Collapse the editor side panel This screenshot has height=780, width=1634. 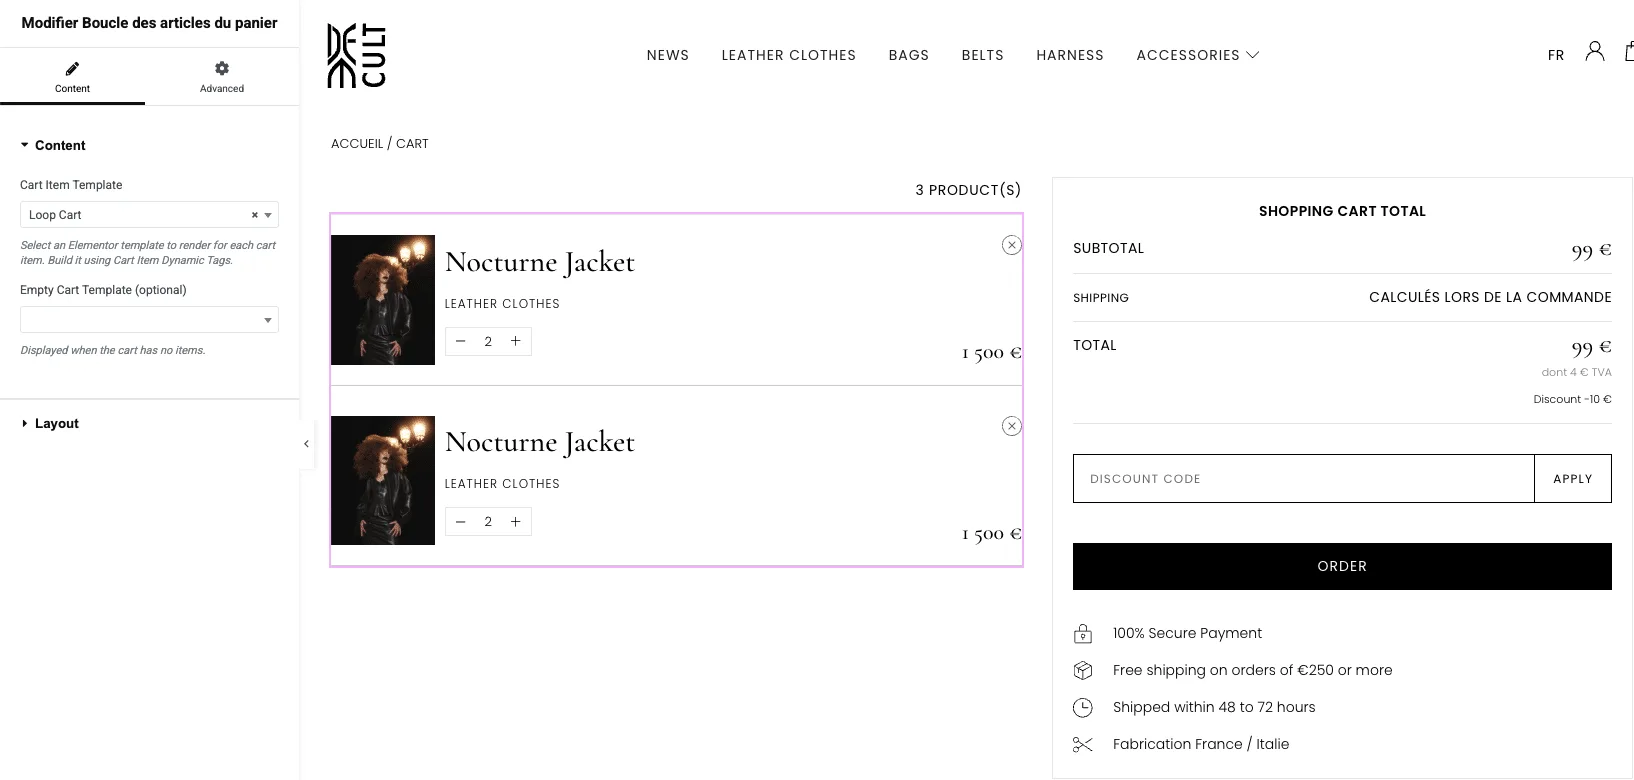tap(306, 444)
